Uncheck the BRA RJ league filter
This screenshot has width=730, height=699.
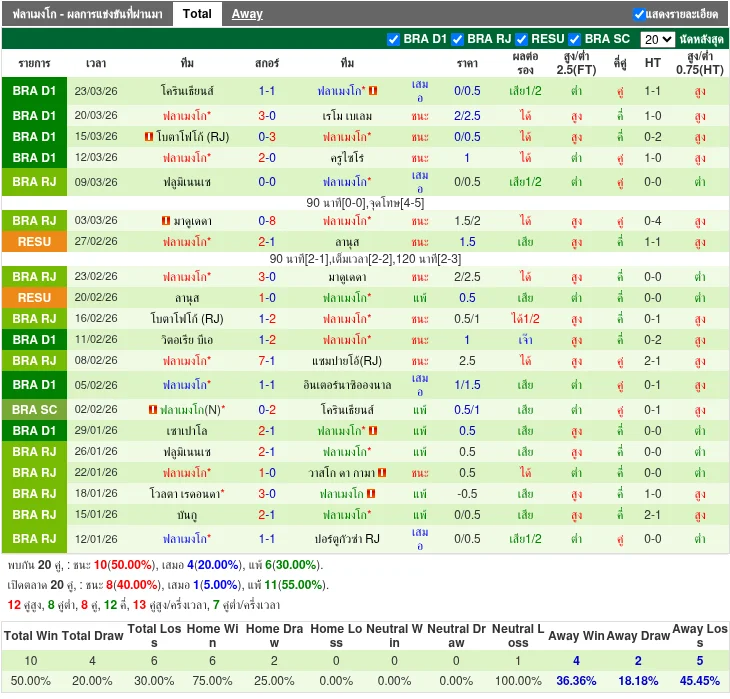click(458, 39)
